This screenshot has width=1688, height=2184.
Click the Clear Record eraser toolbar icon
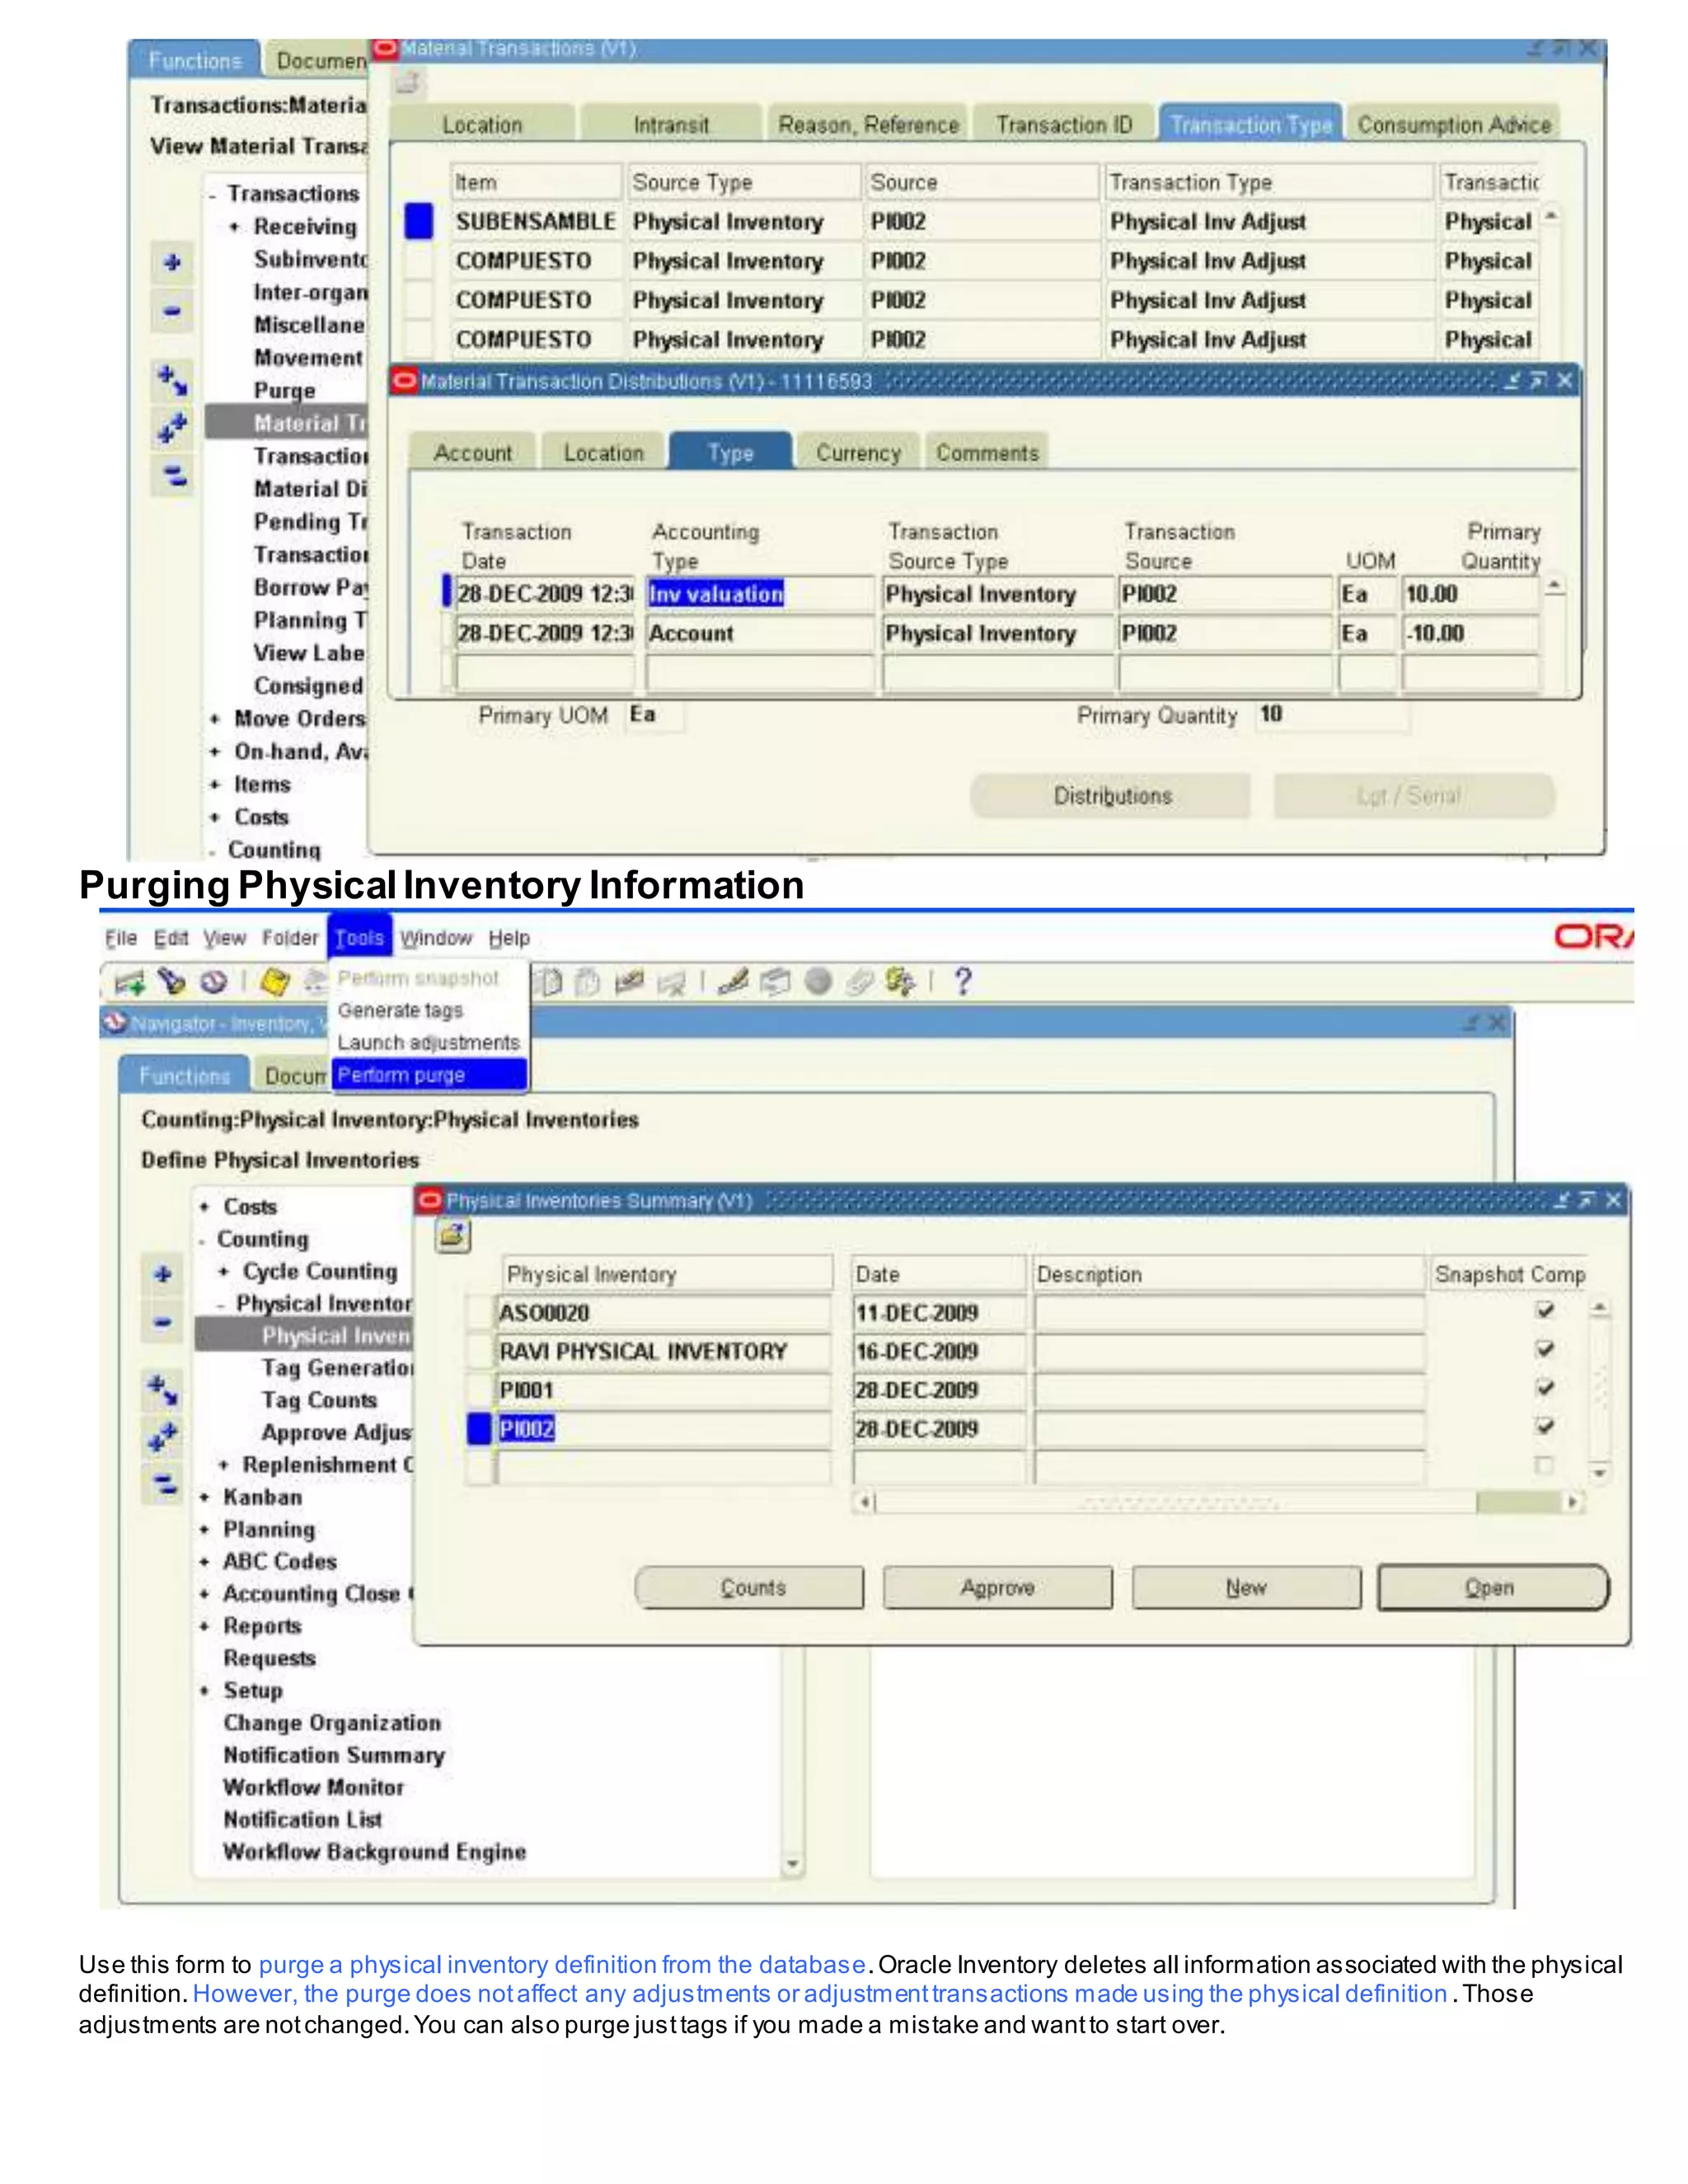(629, 982)
